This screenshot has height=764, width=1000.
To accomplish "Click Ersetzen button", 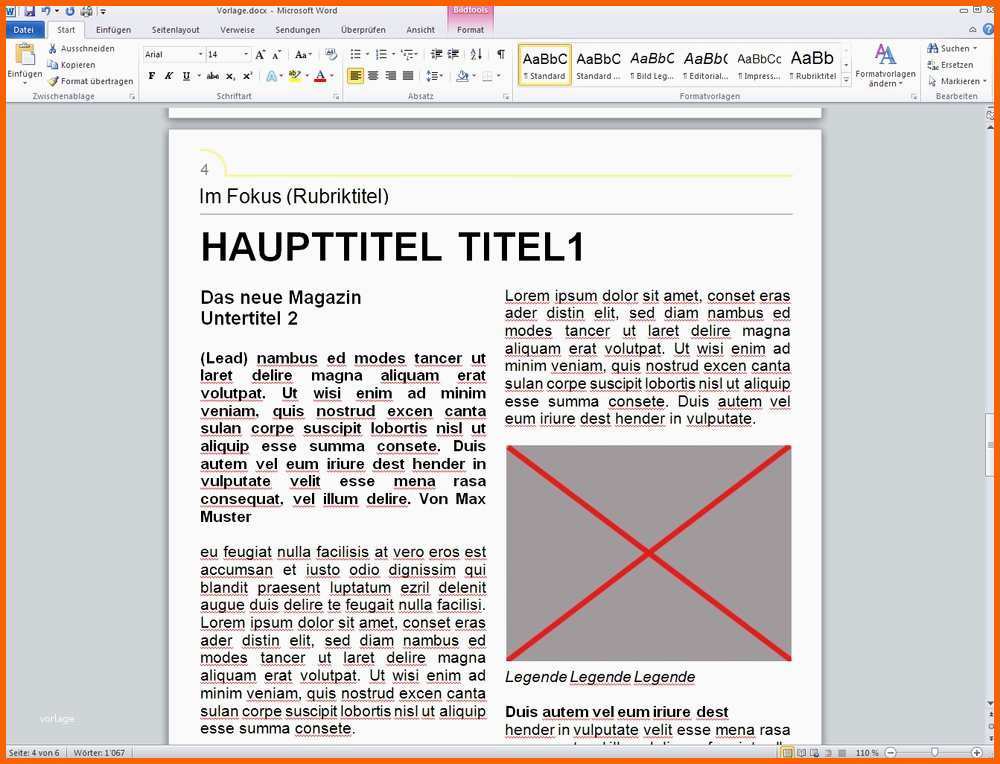I will click(950, 65).
